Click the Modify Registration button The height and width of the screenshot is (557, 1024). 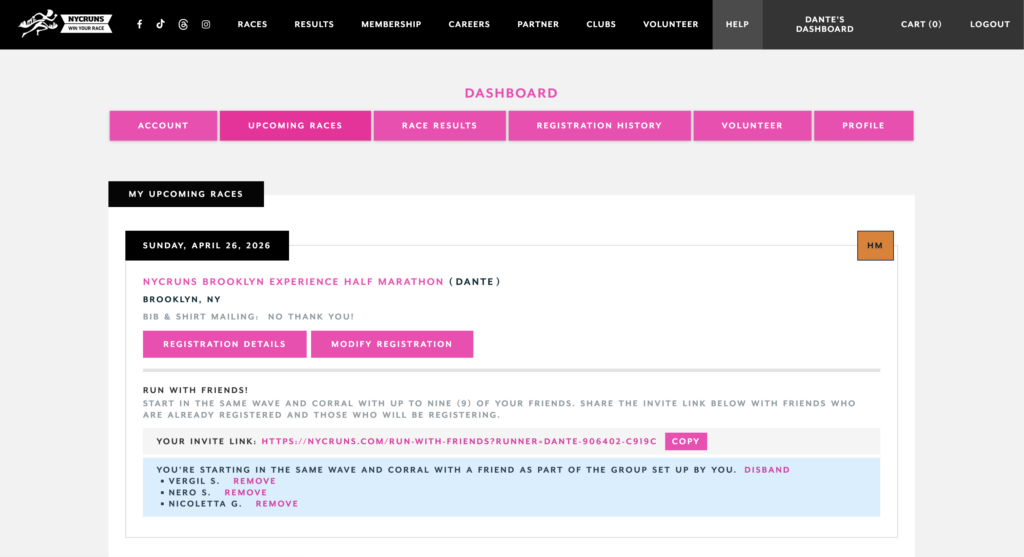(x=391, y=344)
